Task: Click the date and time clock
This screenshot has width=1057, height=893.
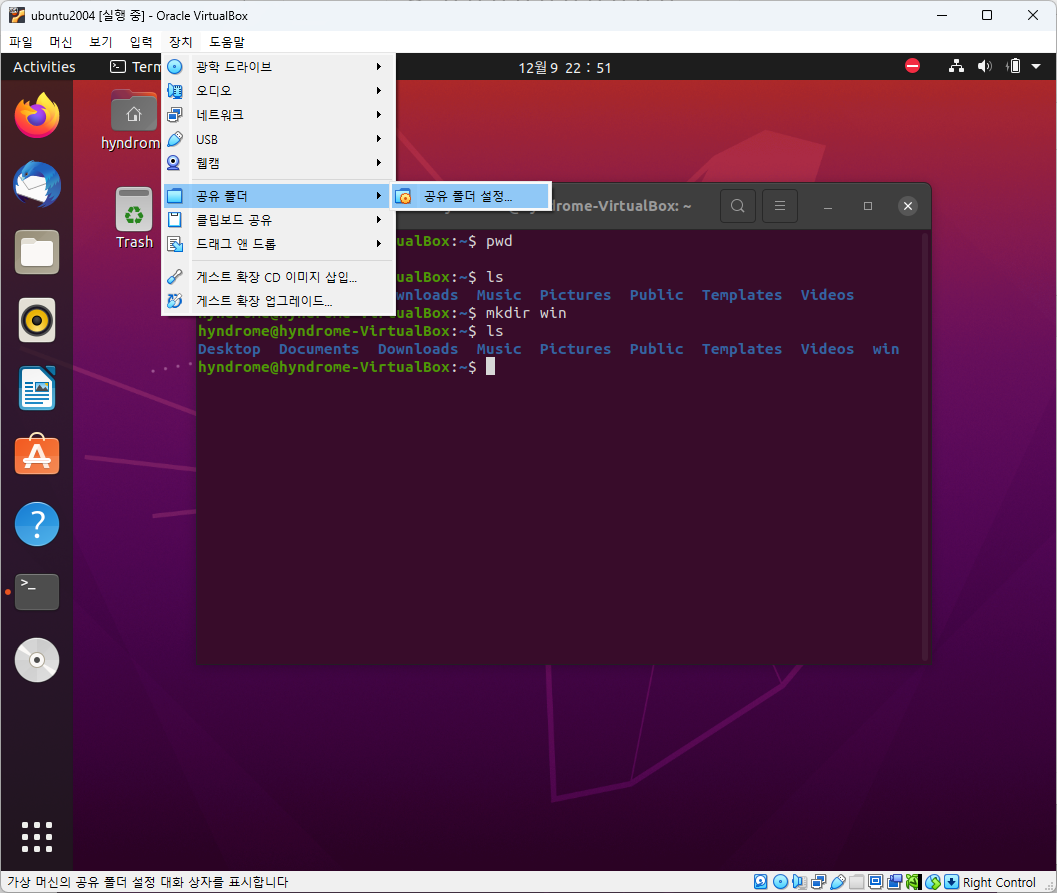Action: tap(564, 67)
